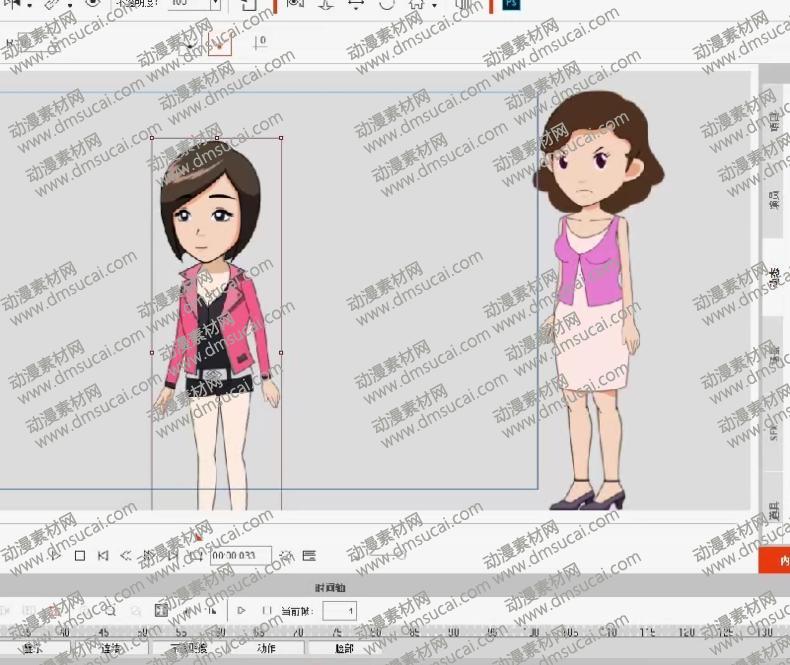
Task: Click frame 45 on the timeline ruler
Action: coord(104,632)
